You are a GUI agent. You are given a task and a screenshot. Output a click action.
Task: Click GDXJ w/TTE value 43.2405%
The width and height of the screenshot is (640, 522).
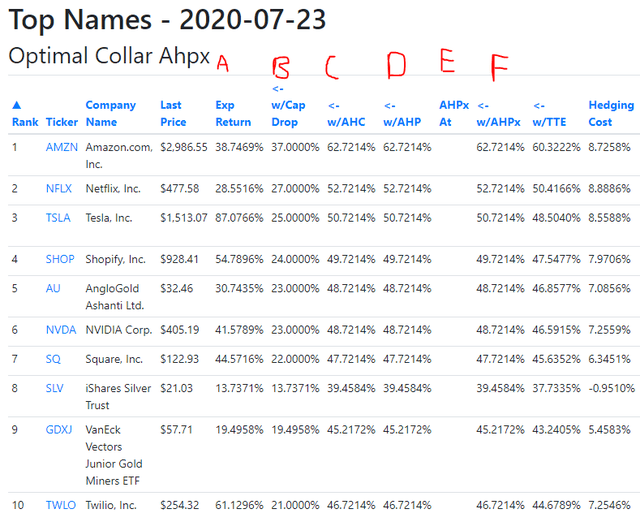point(556,430)
